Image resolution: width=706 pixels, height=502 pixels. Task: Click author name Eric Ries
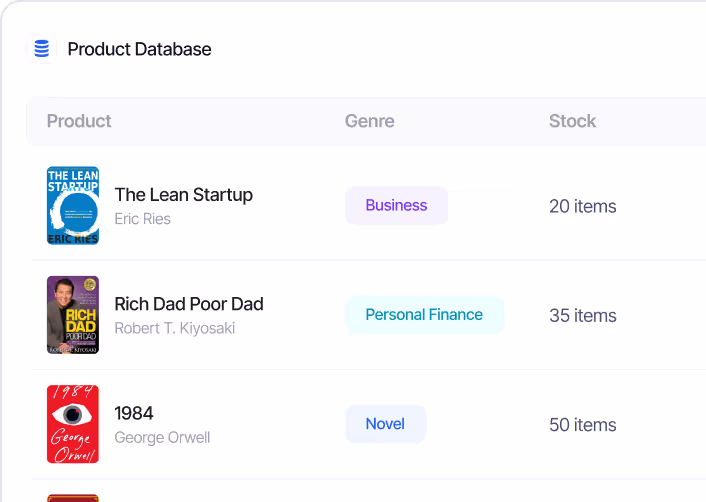(x=142, y=219)
